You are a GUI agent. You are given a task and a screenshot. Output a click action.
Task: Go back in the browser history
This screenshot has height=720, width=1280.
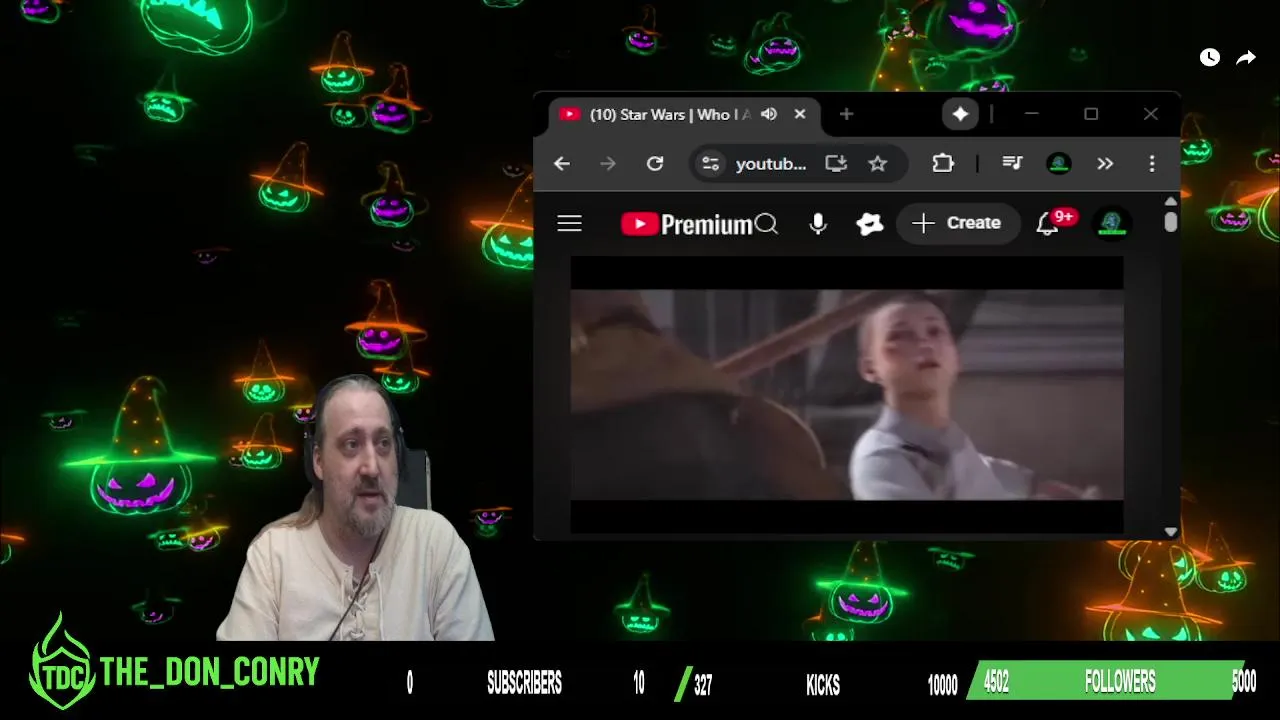pyautogui.click(x=562, y=164)
